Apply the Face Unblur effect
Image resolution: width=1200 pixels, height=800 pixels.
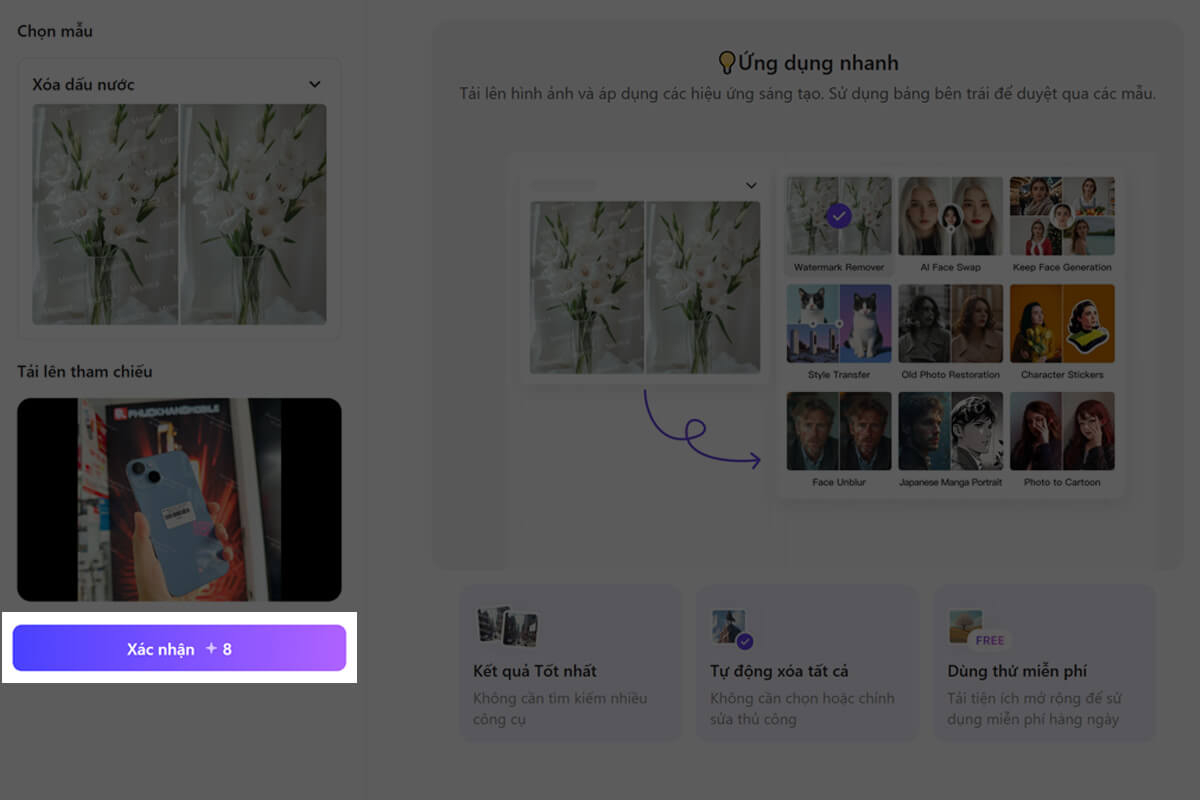838,432
